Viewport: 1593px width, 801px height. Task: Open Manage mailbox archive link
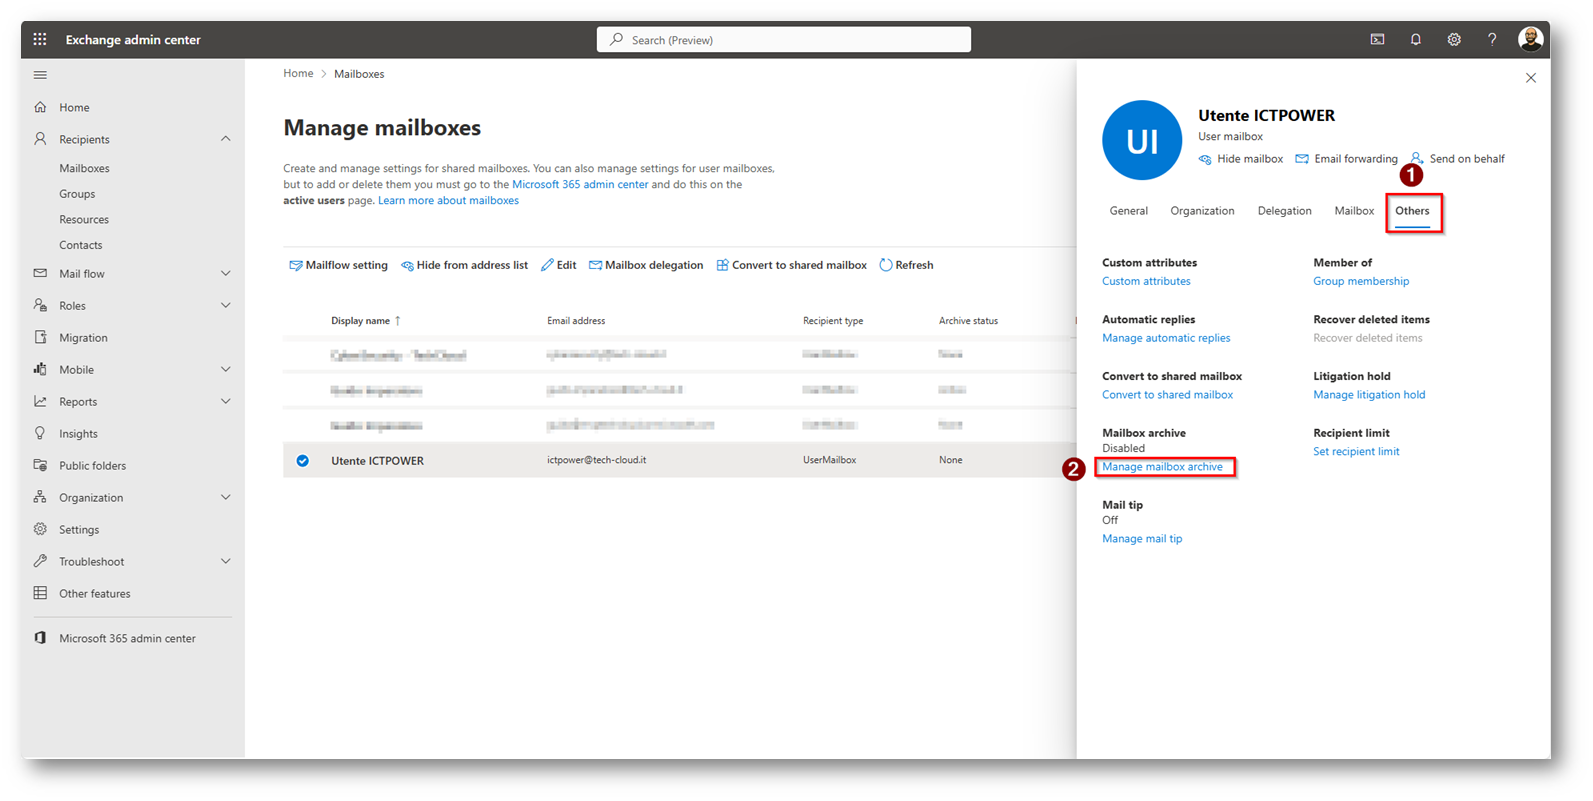(1162, 467)
